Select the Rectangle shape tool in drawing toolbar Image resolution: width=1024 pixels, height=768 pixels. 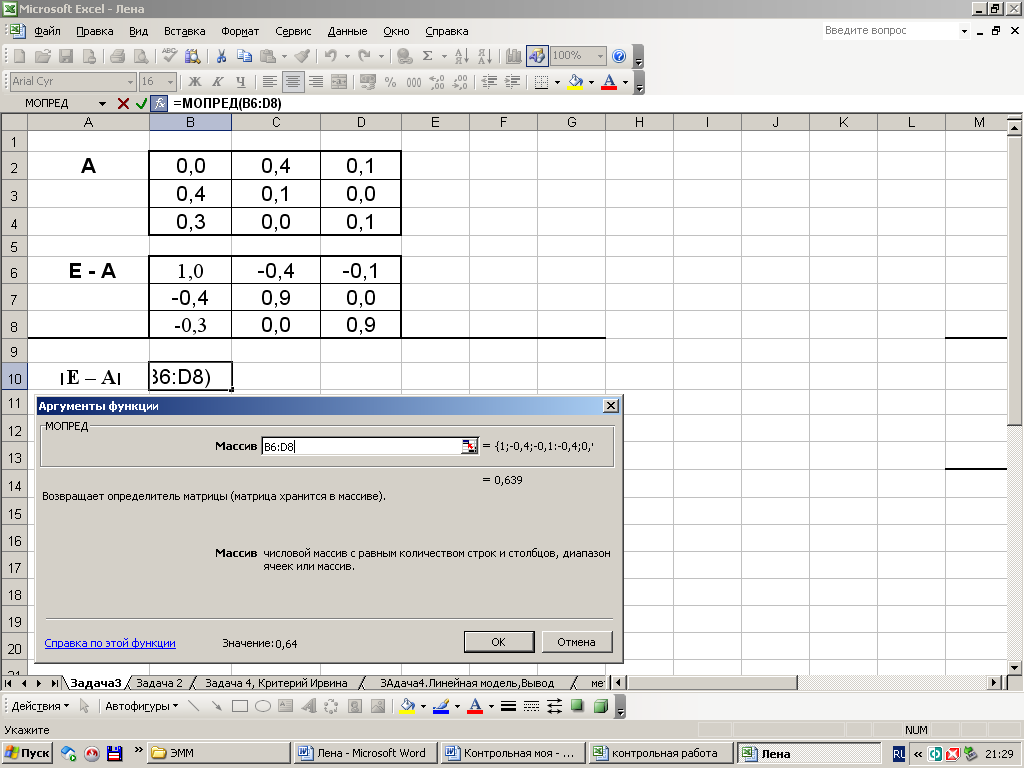240,706
